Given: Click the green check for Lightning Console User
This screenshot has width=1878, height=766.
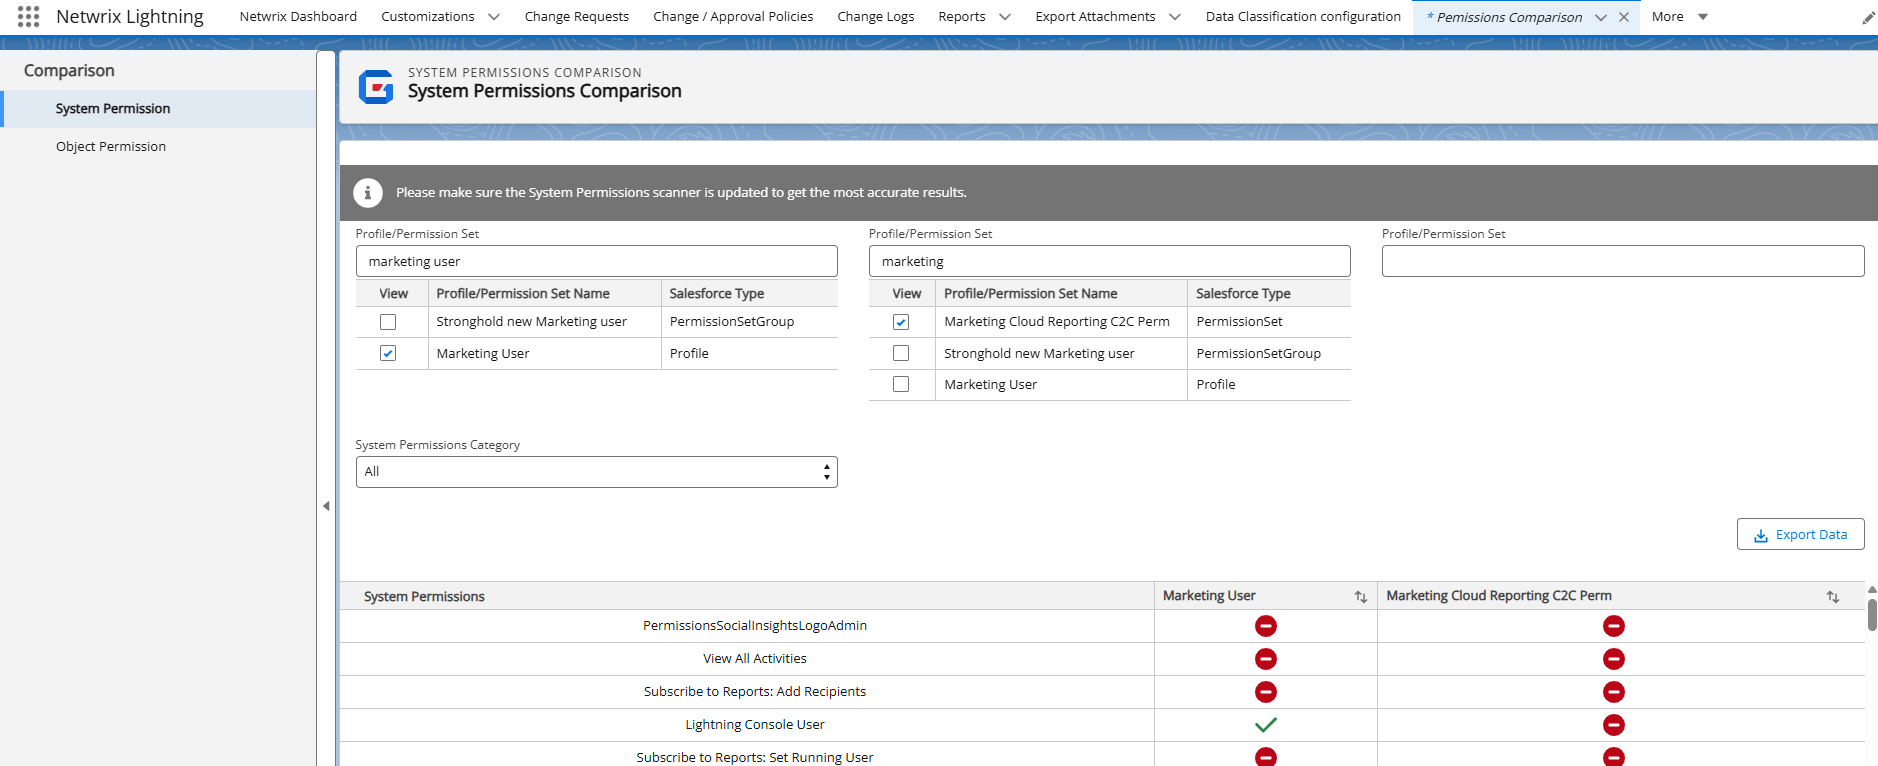Looking at the screenshot, I should [1265, 725].
